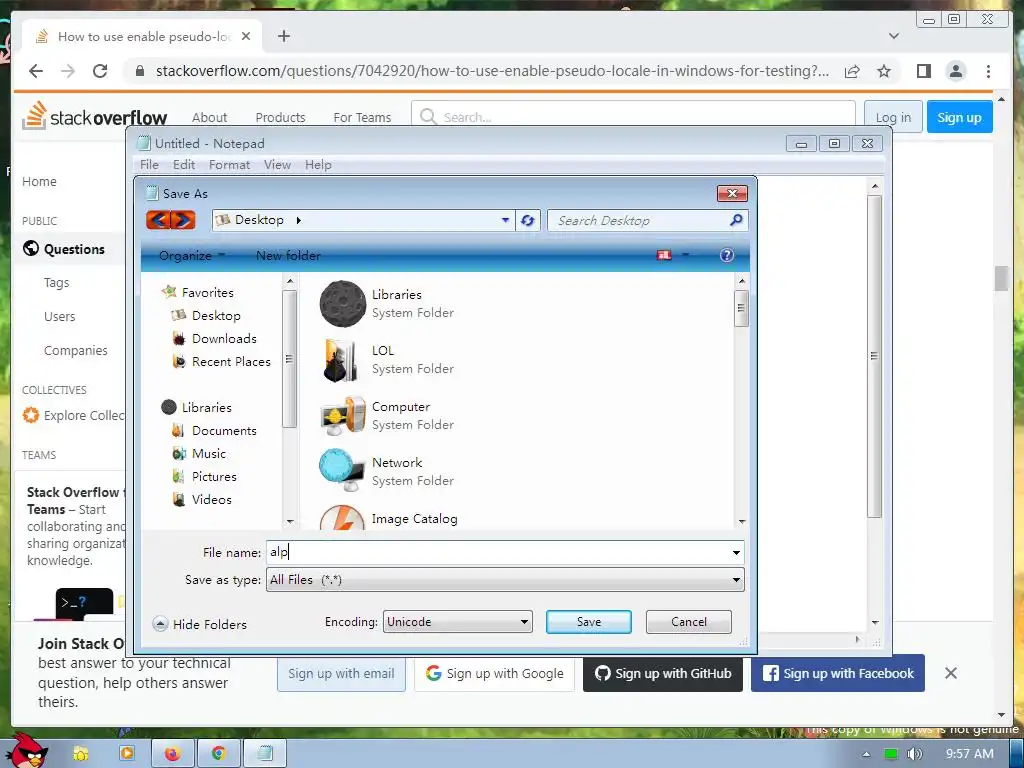This screenshot has height=768, width=1024.
Task: Open a new Chrome tab
Action: [283, 36]
